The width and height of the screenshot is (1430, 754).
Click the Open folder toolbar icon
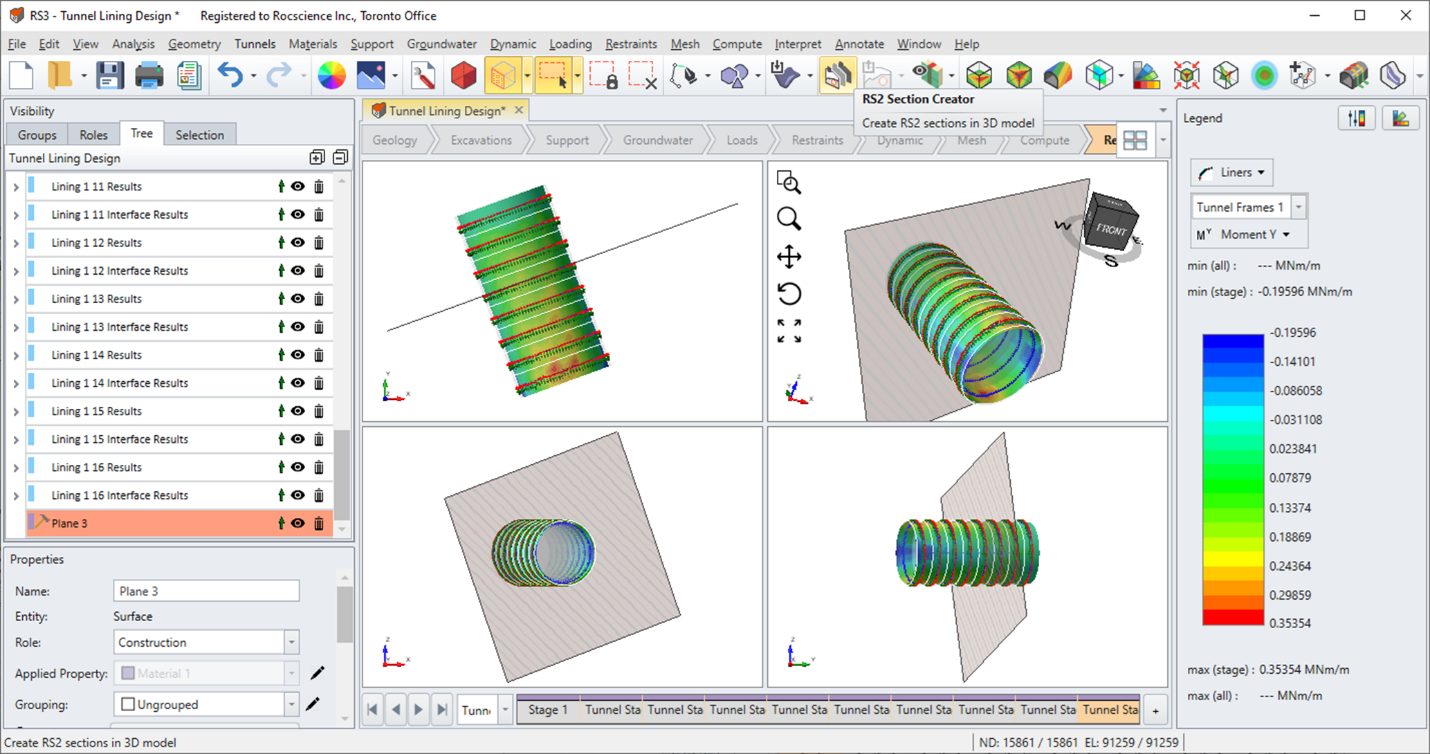coord(60,75)
